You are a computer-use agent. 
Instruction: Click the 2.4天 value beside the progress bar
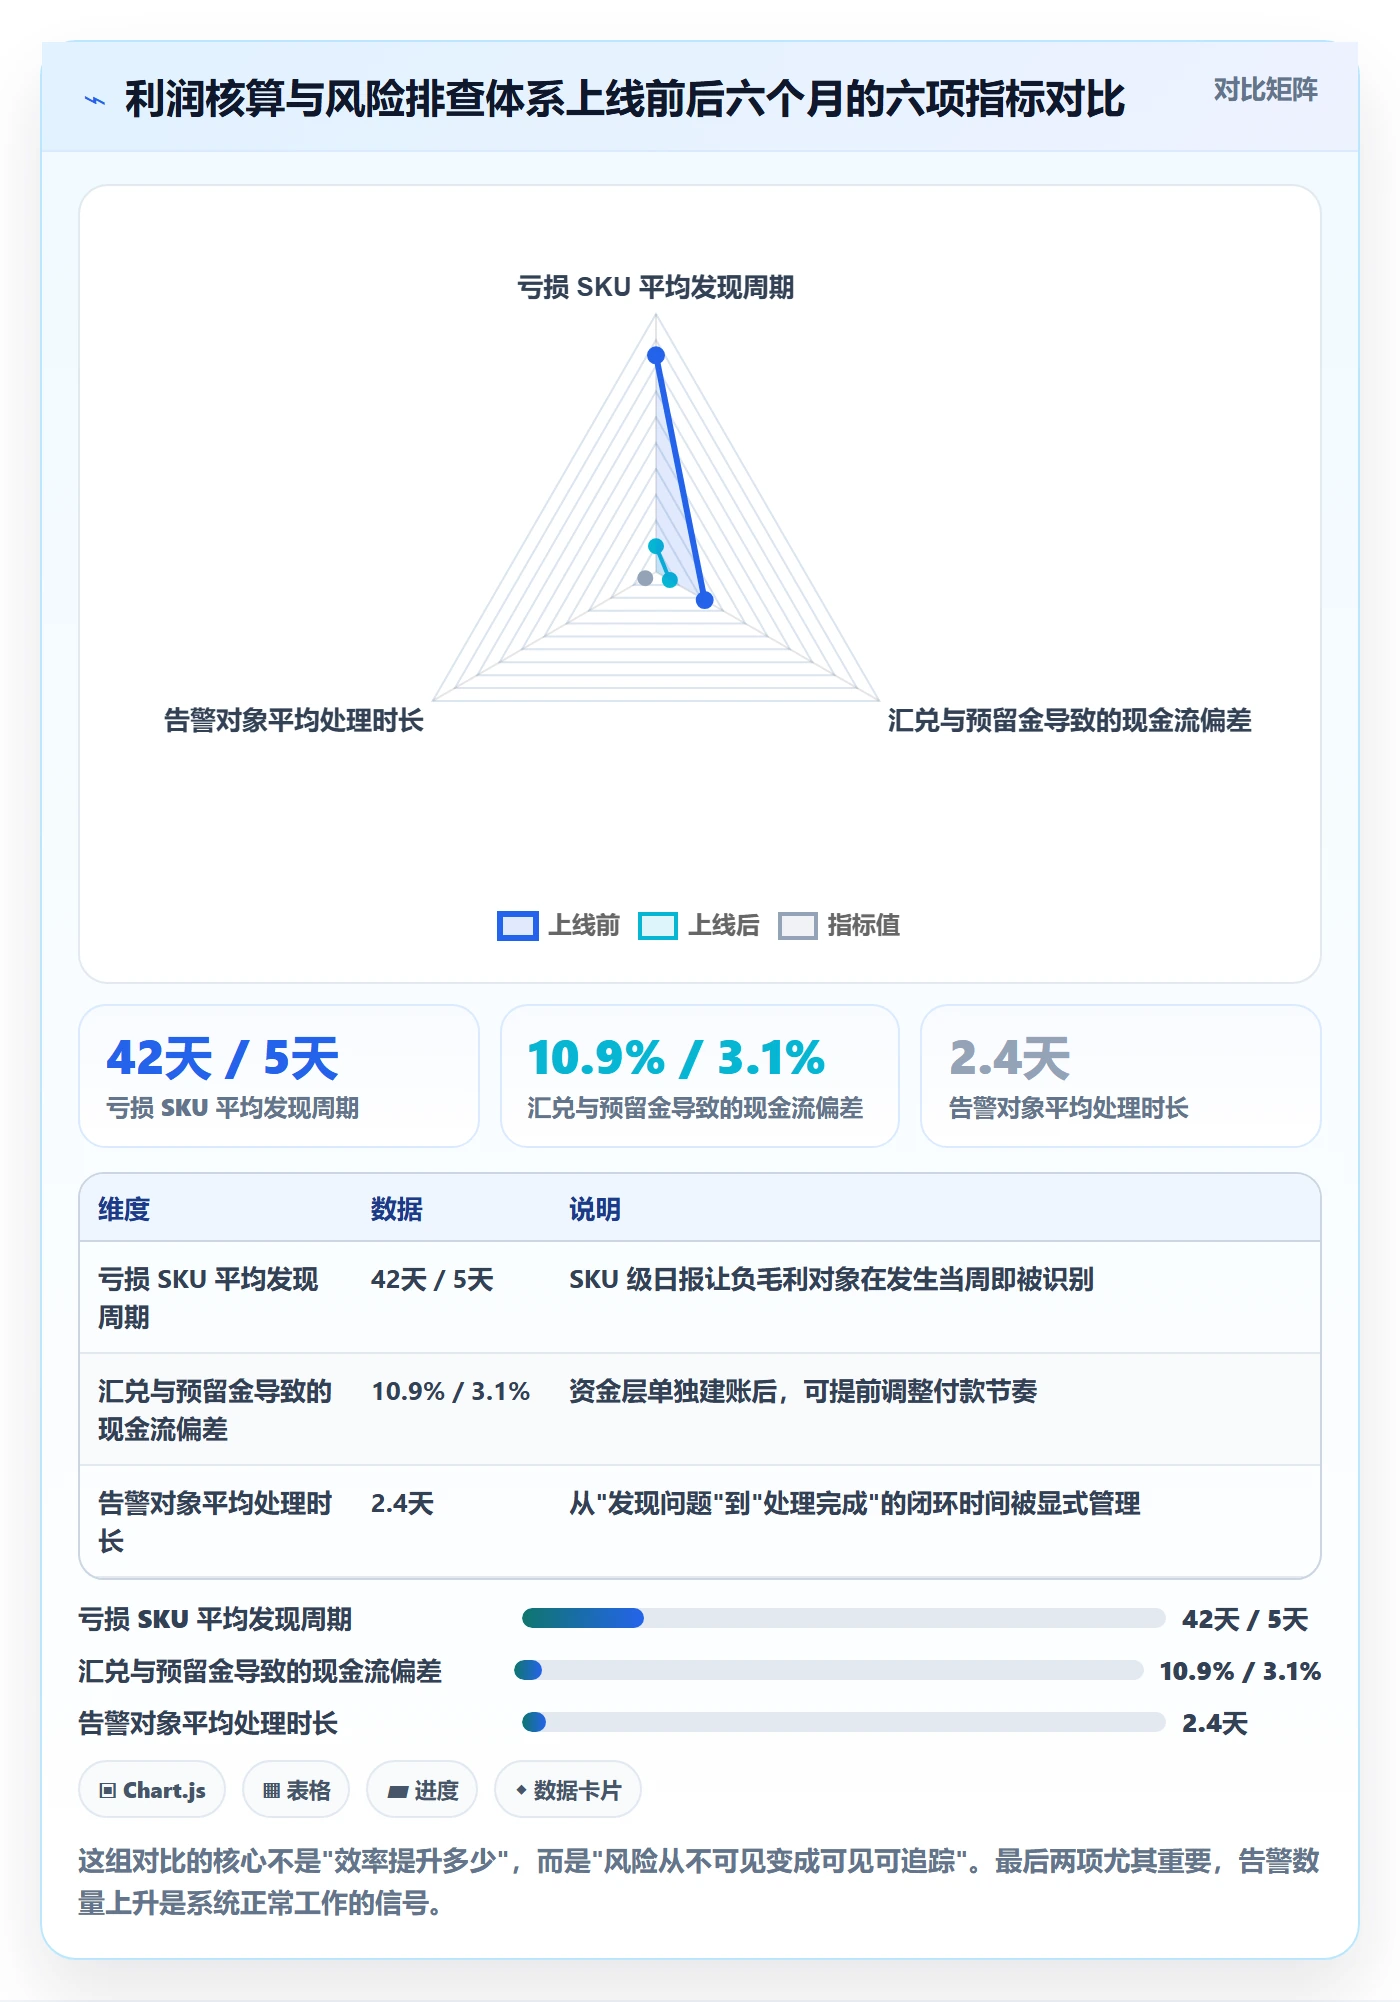1215,1723
